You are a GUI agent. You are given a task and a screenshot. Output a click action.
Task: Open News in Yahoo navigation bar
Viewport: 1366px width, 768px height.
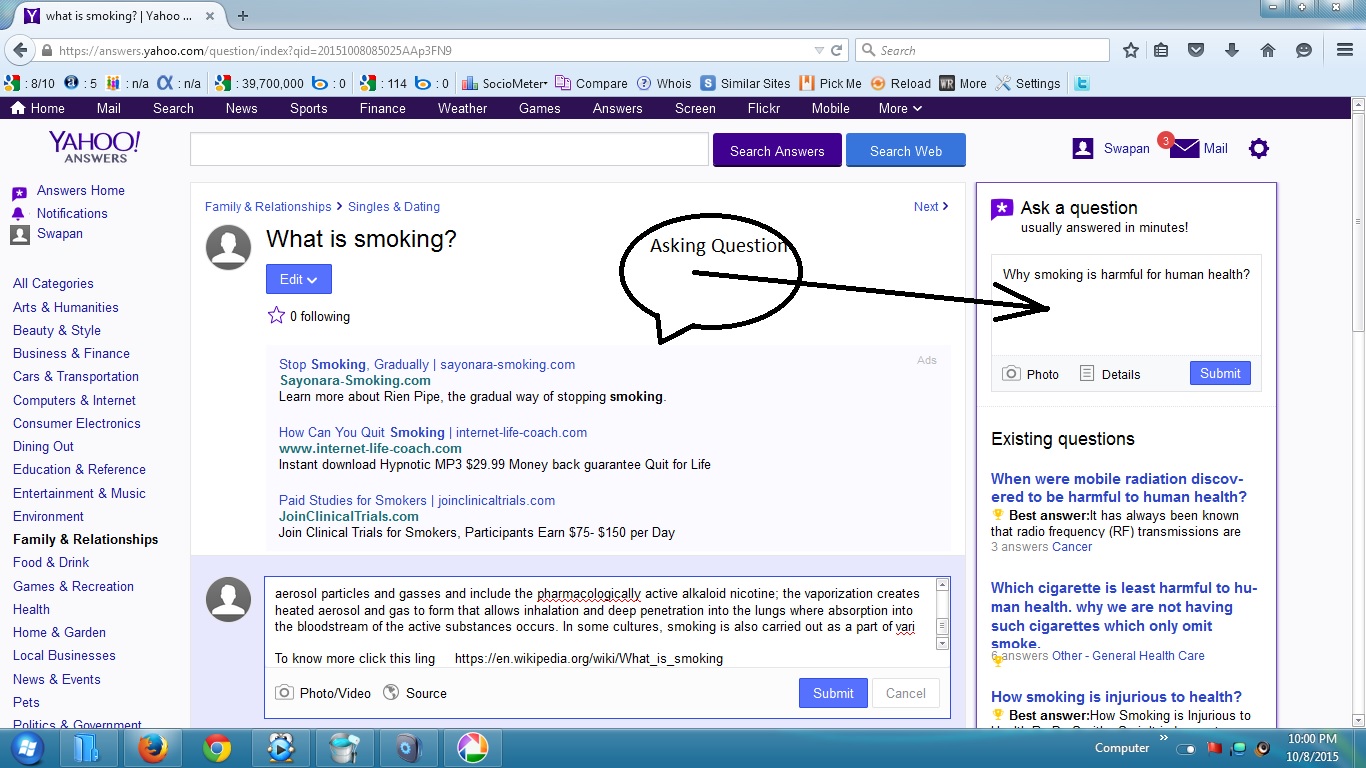[241, 108]
